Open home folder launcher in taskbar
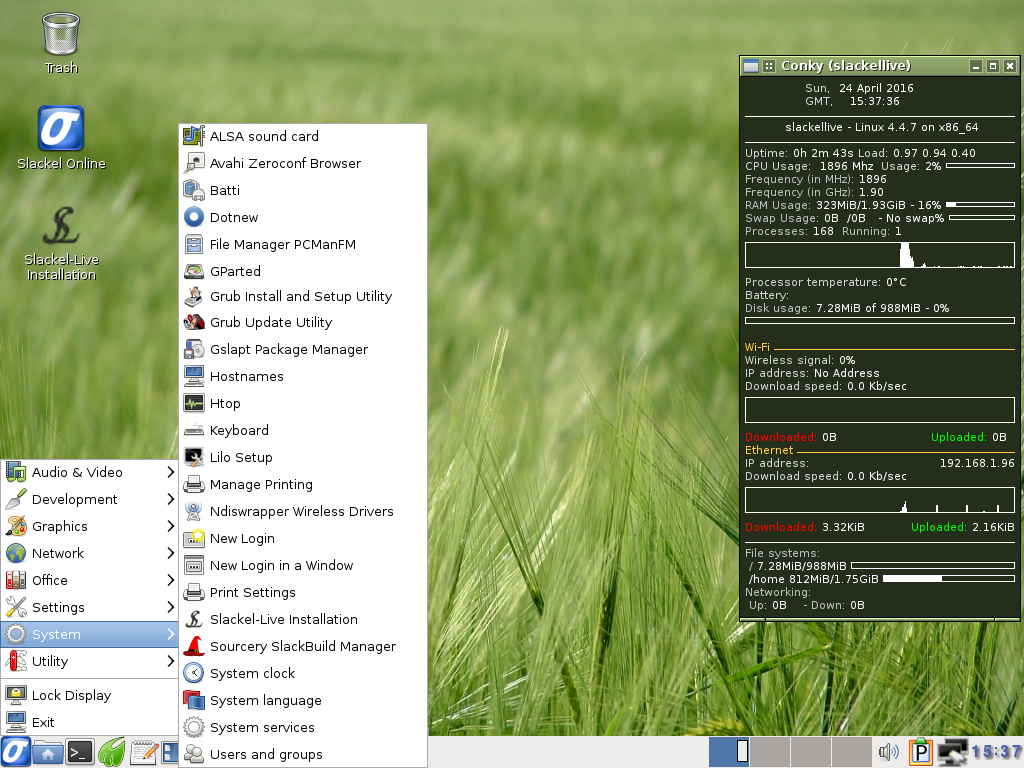Viewport: 1024px width, 768px height. (48, 753)
